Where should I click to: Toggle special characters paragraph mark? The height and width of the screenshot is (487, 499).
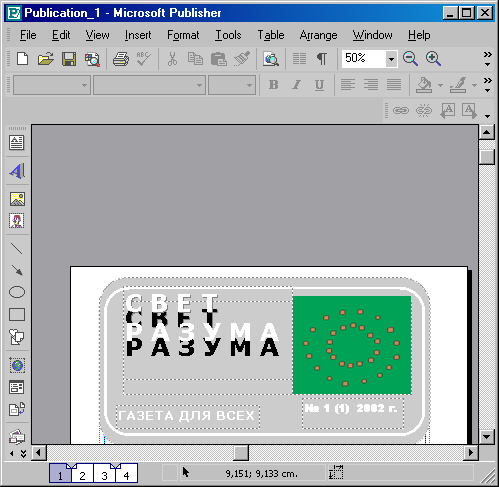tap(322, 59)
